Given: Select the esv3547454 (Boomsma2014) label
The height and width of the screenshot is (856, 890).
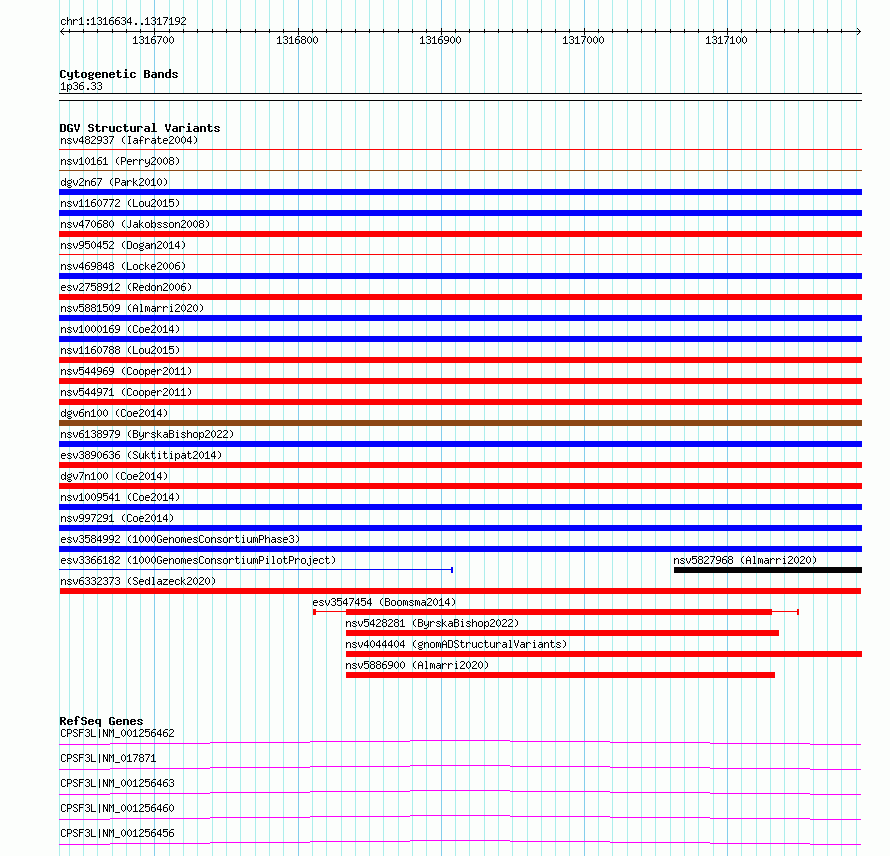Looking at the screenshot, I should [384, 602].
